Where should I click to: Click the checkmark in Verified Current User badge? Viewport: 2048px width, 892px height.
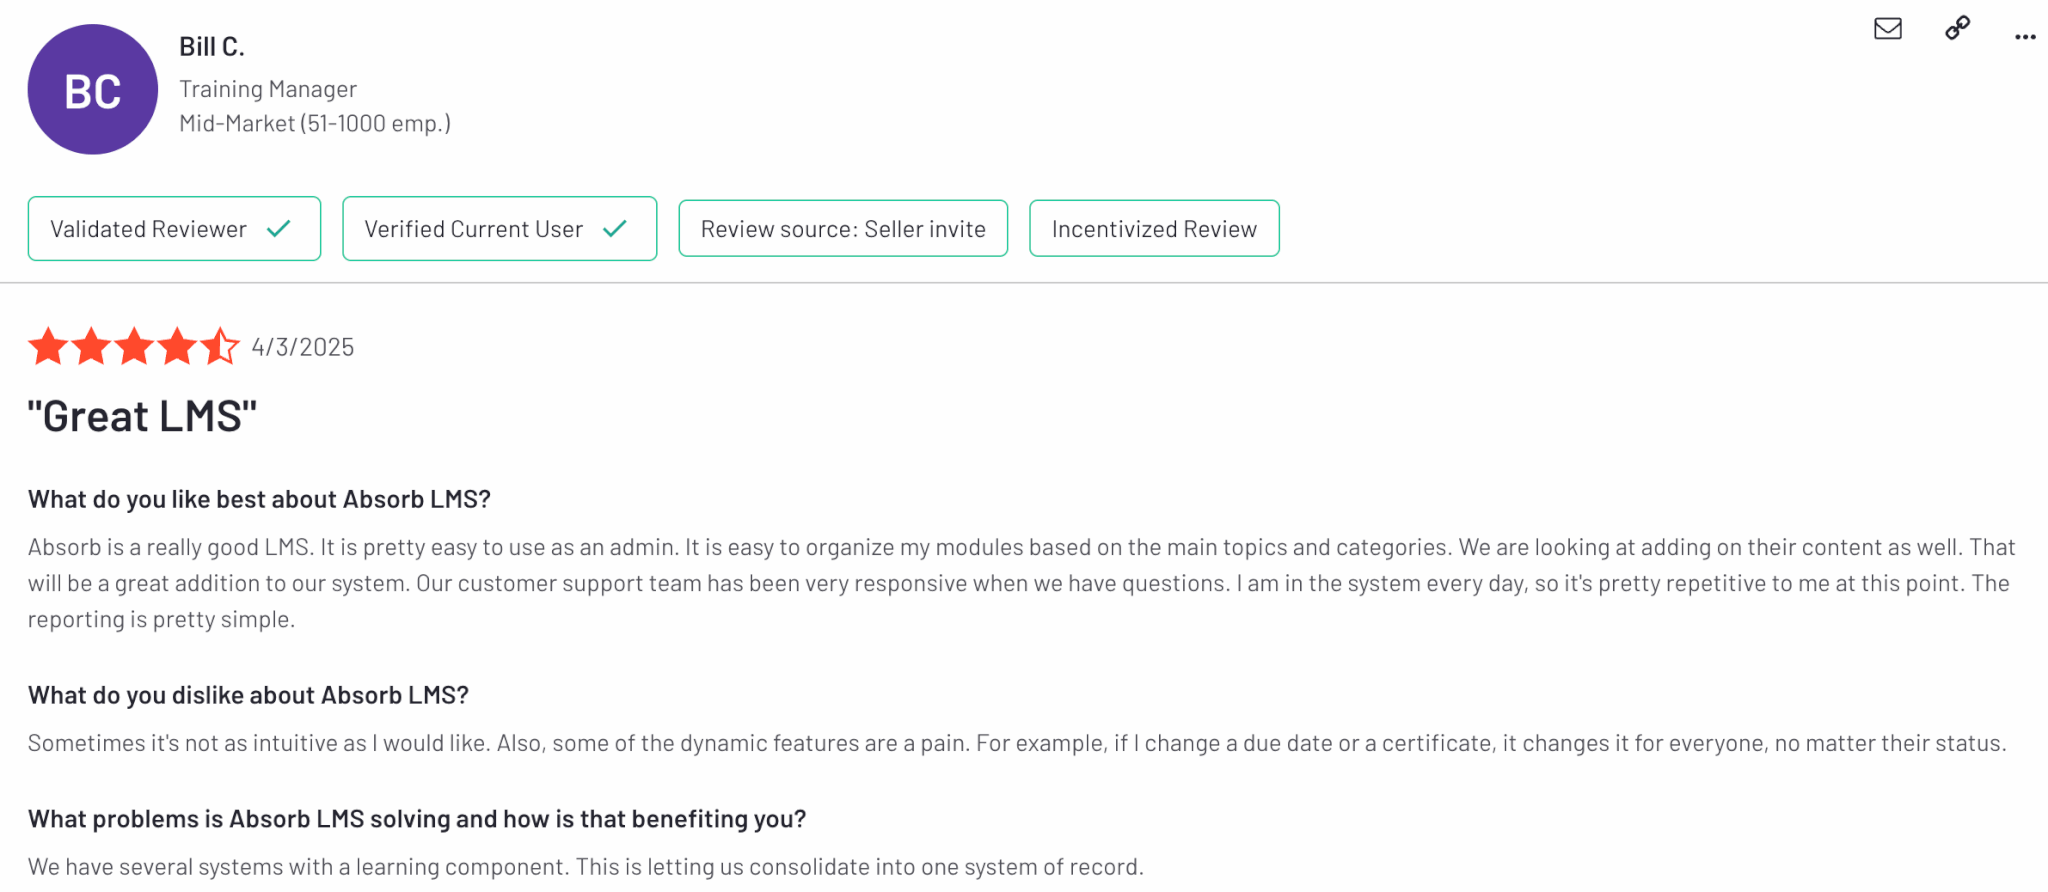[615, 229]
